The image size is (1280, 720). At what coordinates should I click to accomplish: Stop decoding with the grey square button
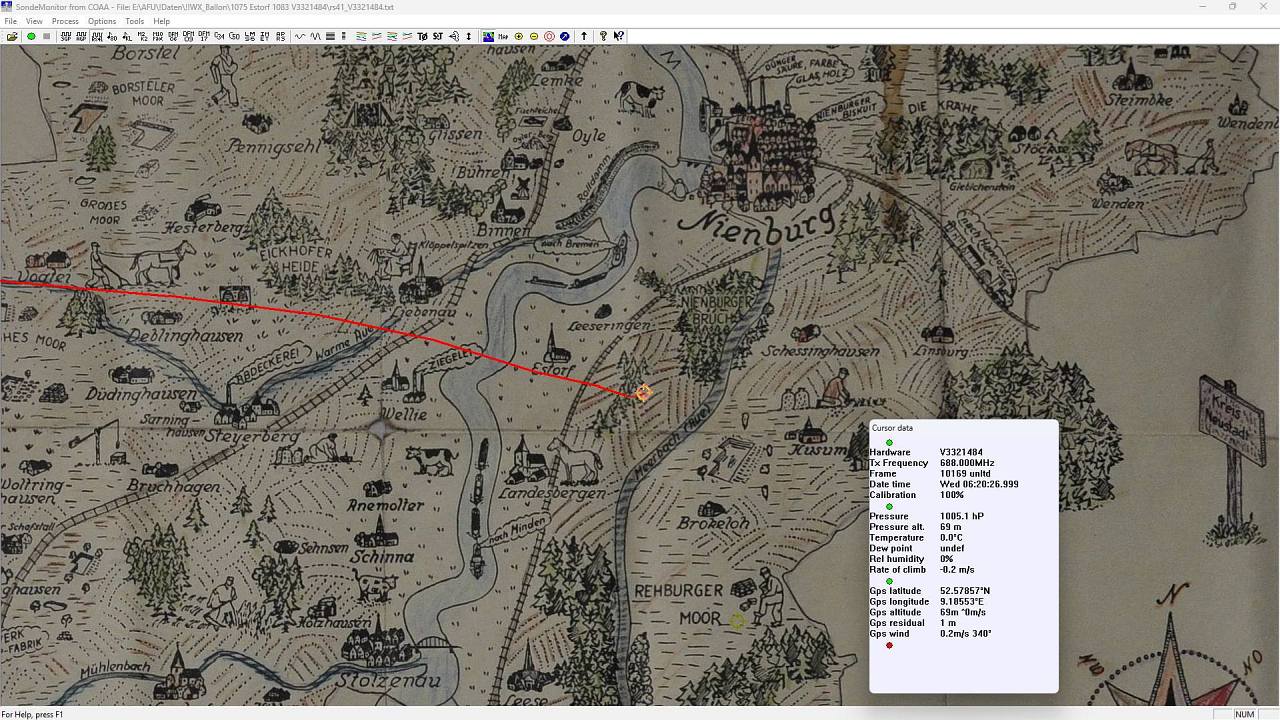click(x=46, y=36)
